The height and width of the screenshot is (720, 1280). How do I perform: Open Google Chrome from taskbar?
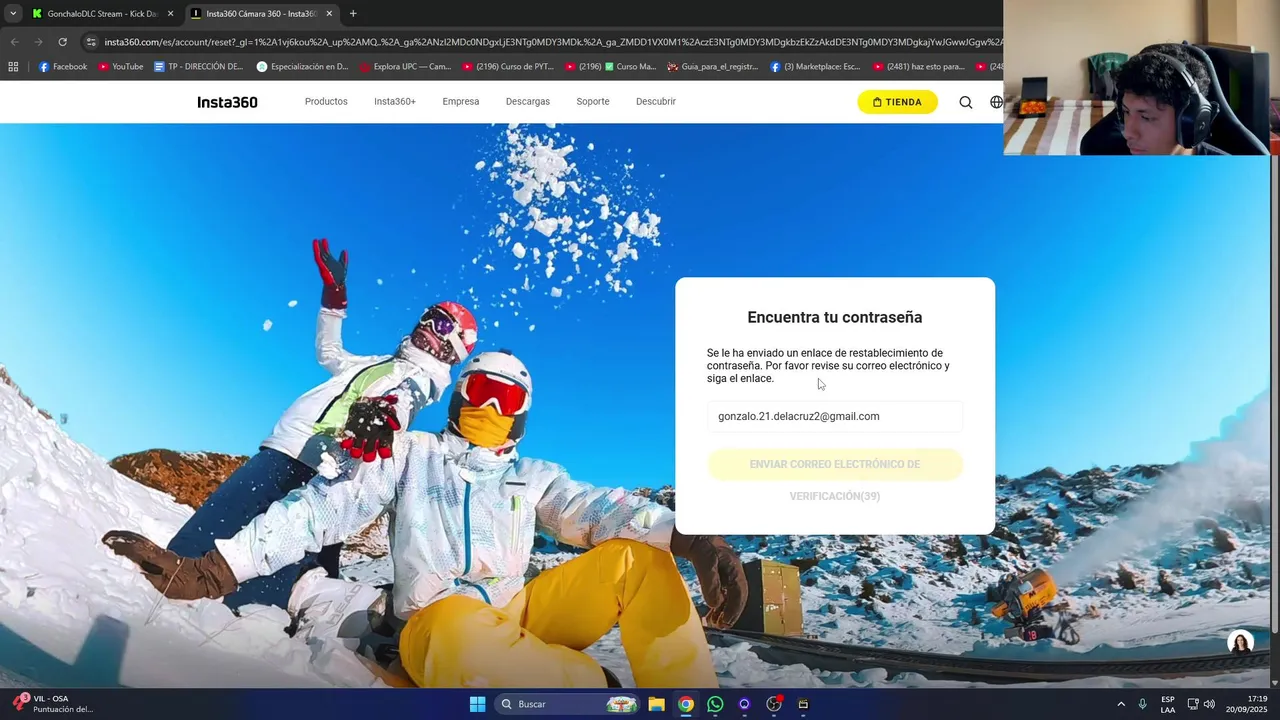tap(686, 704)
